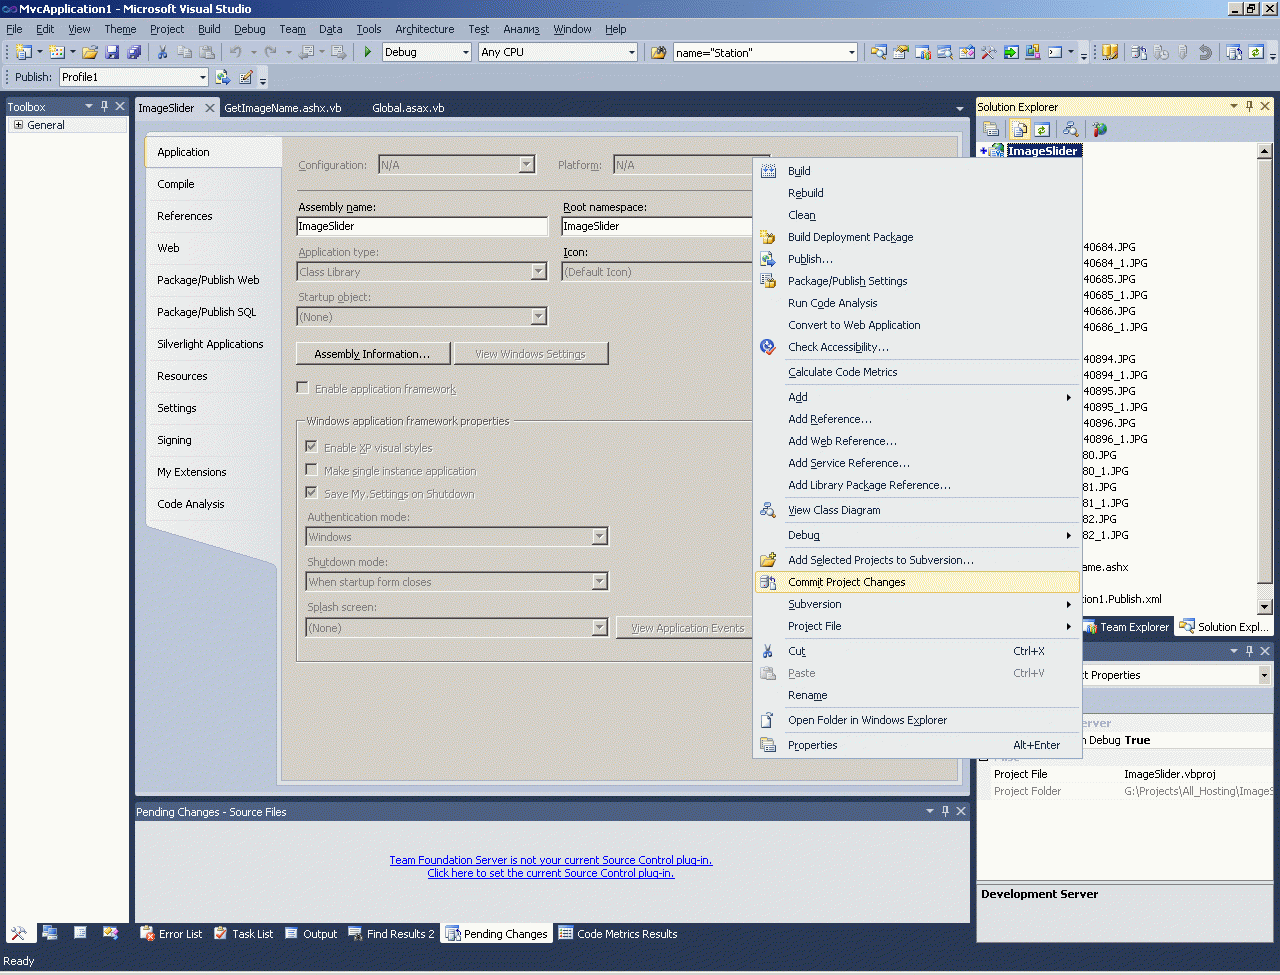Save the current file via floppy icon
Screen dimensions: 1280x975
pyautogui.click(x=112, y=52)
